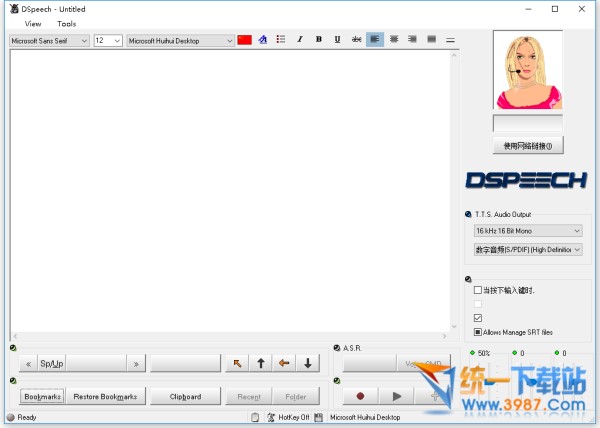Image resolution: width=600 pixels, height=428 pixels.
Task: Click the diagonal up-left arrow button
Action: pyautogui.click(x=237, y=363)
